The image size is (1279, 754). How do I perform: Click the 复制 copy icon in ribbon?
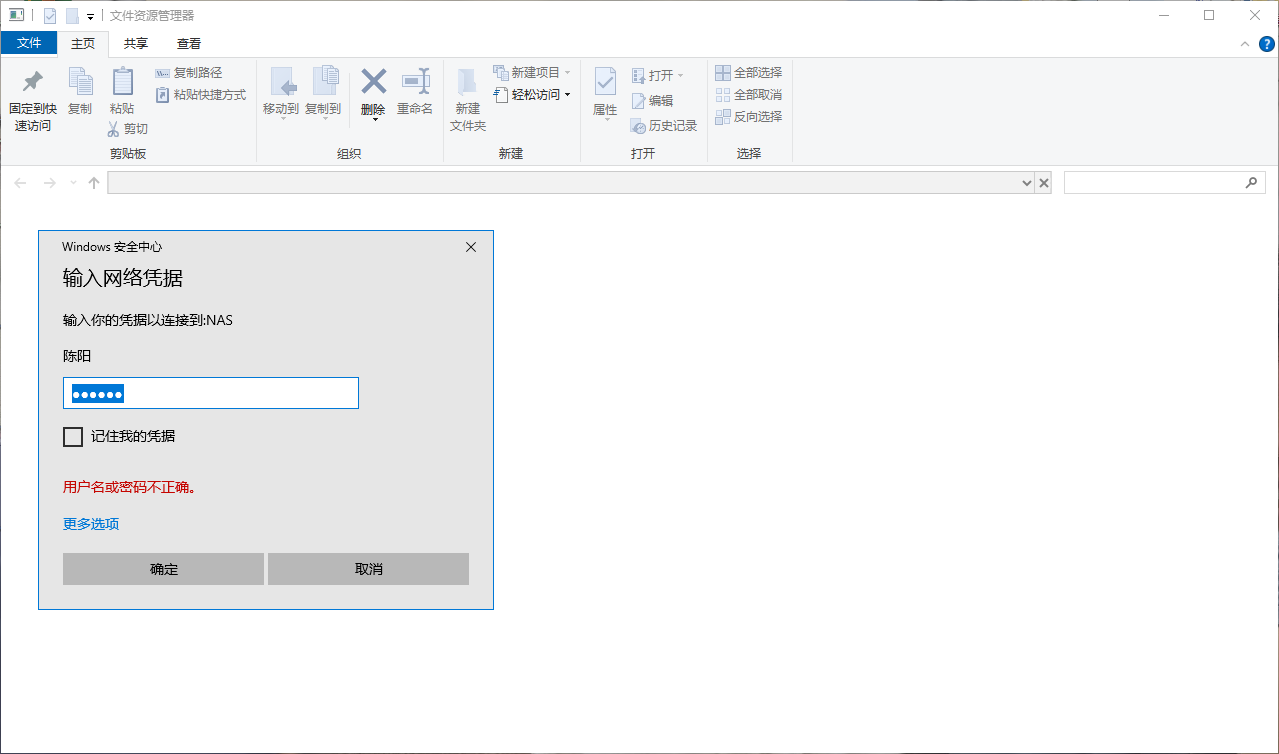pos(80,82)
